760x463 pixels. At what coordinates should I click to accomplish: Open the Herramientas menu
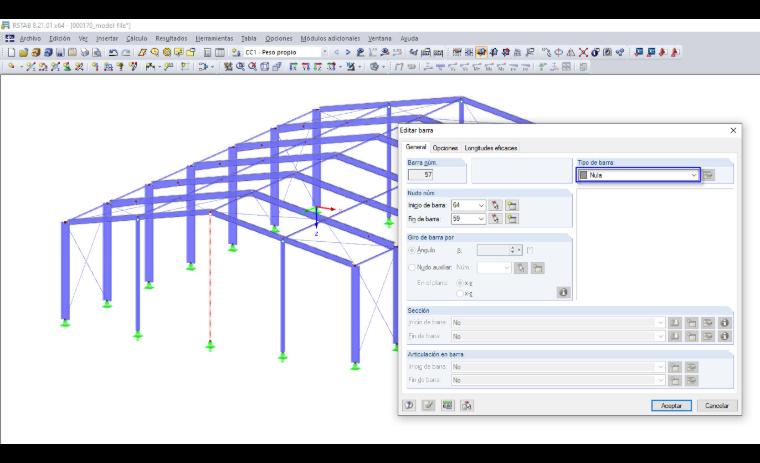pyautogui.click(x=214, y=38)
